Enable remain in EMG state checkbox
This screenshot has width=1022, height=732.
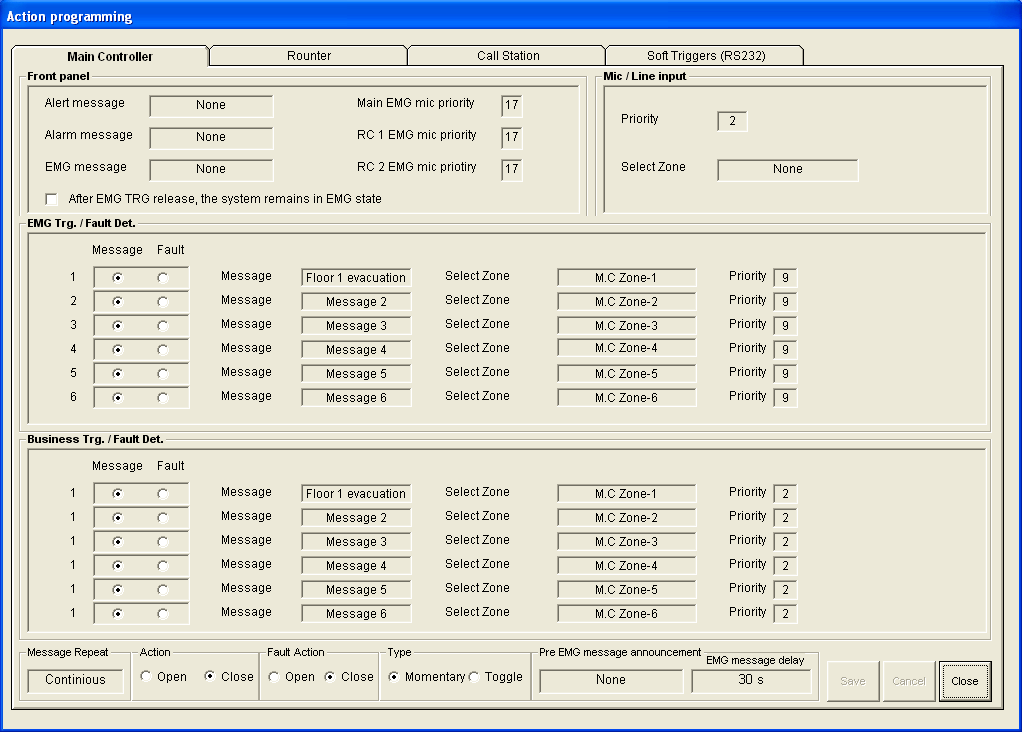point(51,199)
